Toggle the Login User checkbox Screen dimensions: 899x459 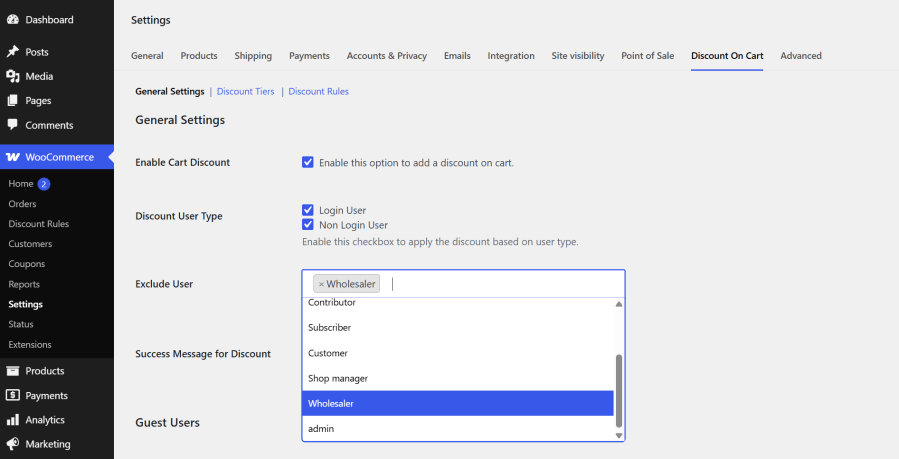tap(308, 210)
